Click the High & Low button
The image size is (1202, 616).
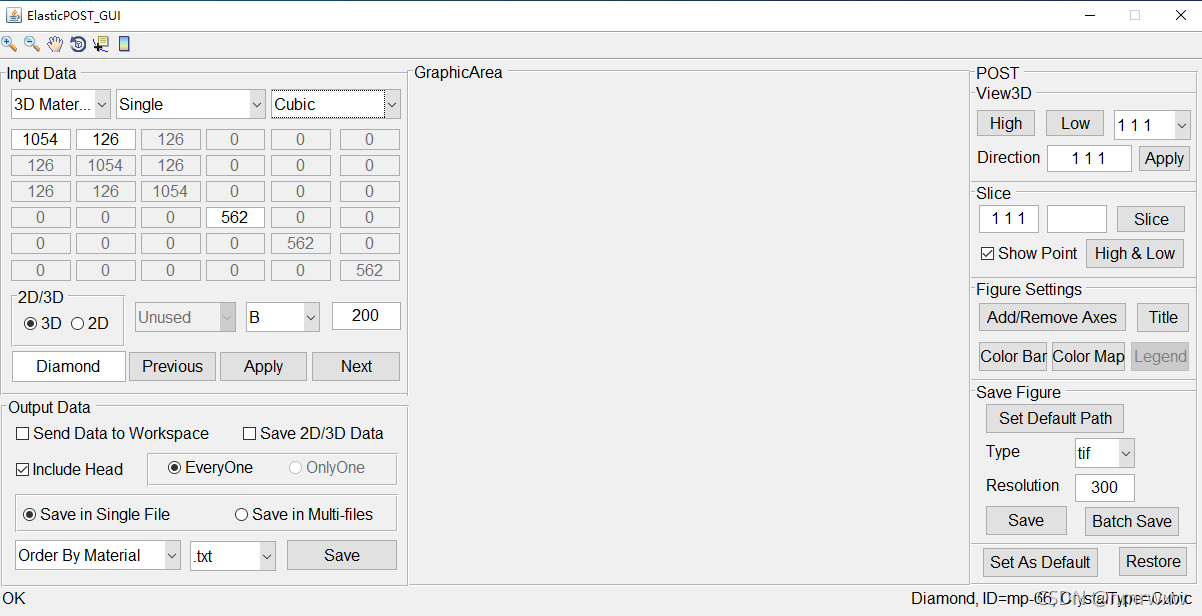(x=1135, y=254)
